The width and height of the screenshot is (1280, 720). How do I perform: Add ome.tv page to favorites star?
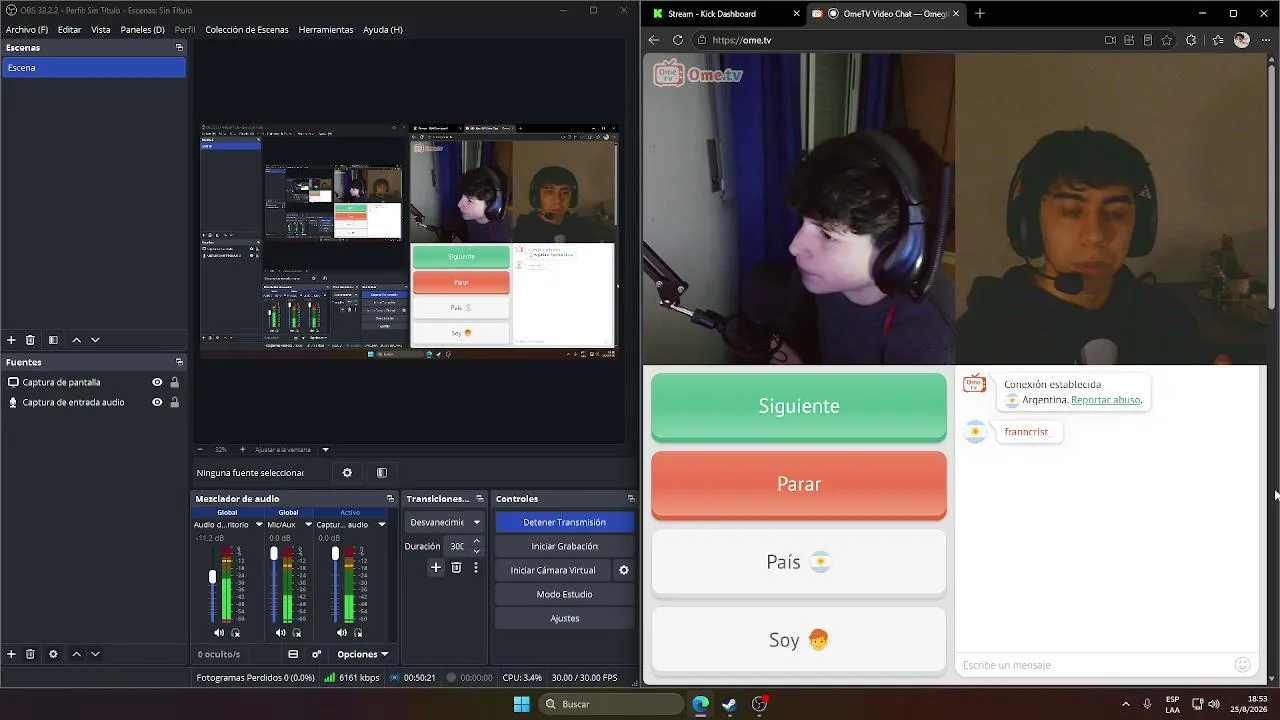(x=1167, y=40)
